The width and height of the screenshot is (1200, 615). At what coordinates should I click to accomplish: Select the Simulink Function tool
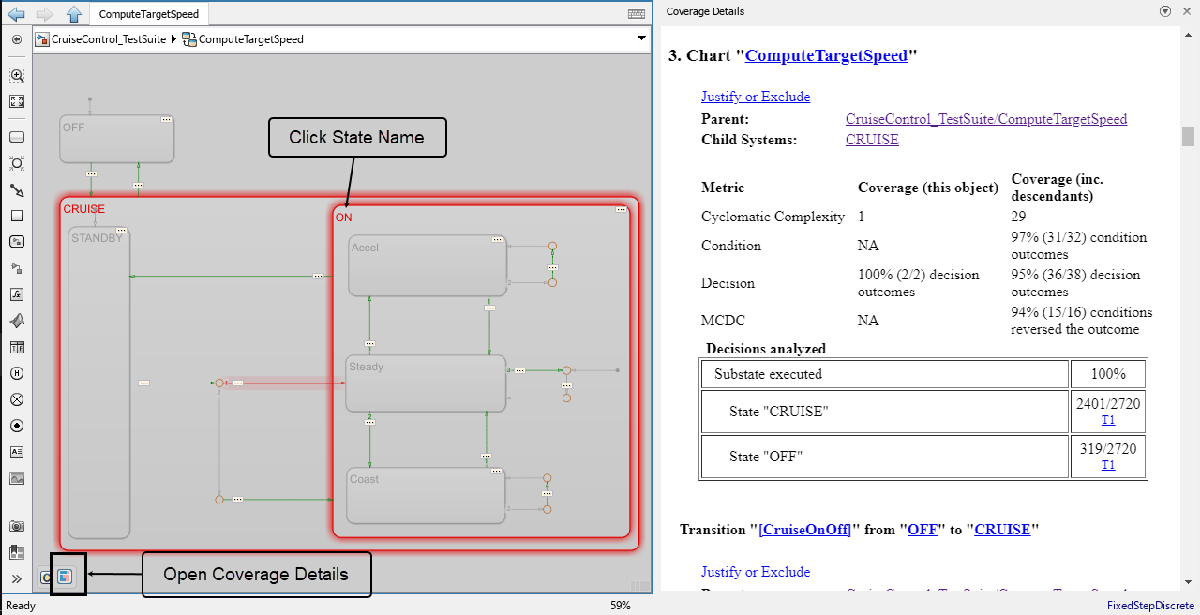pos(17,241)
